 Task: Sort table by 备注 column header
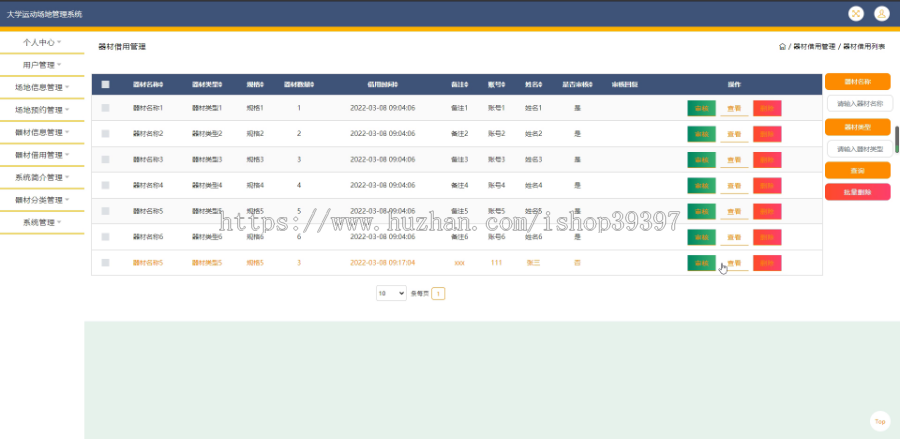459,84
